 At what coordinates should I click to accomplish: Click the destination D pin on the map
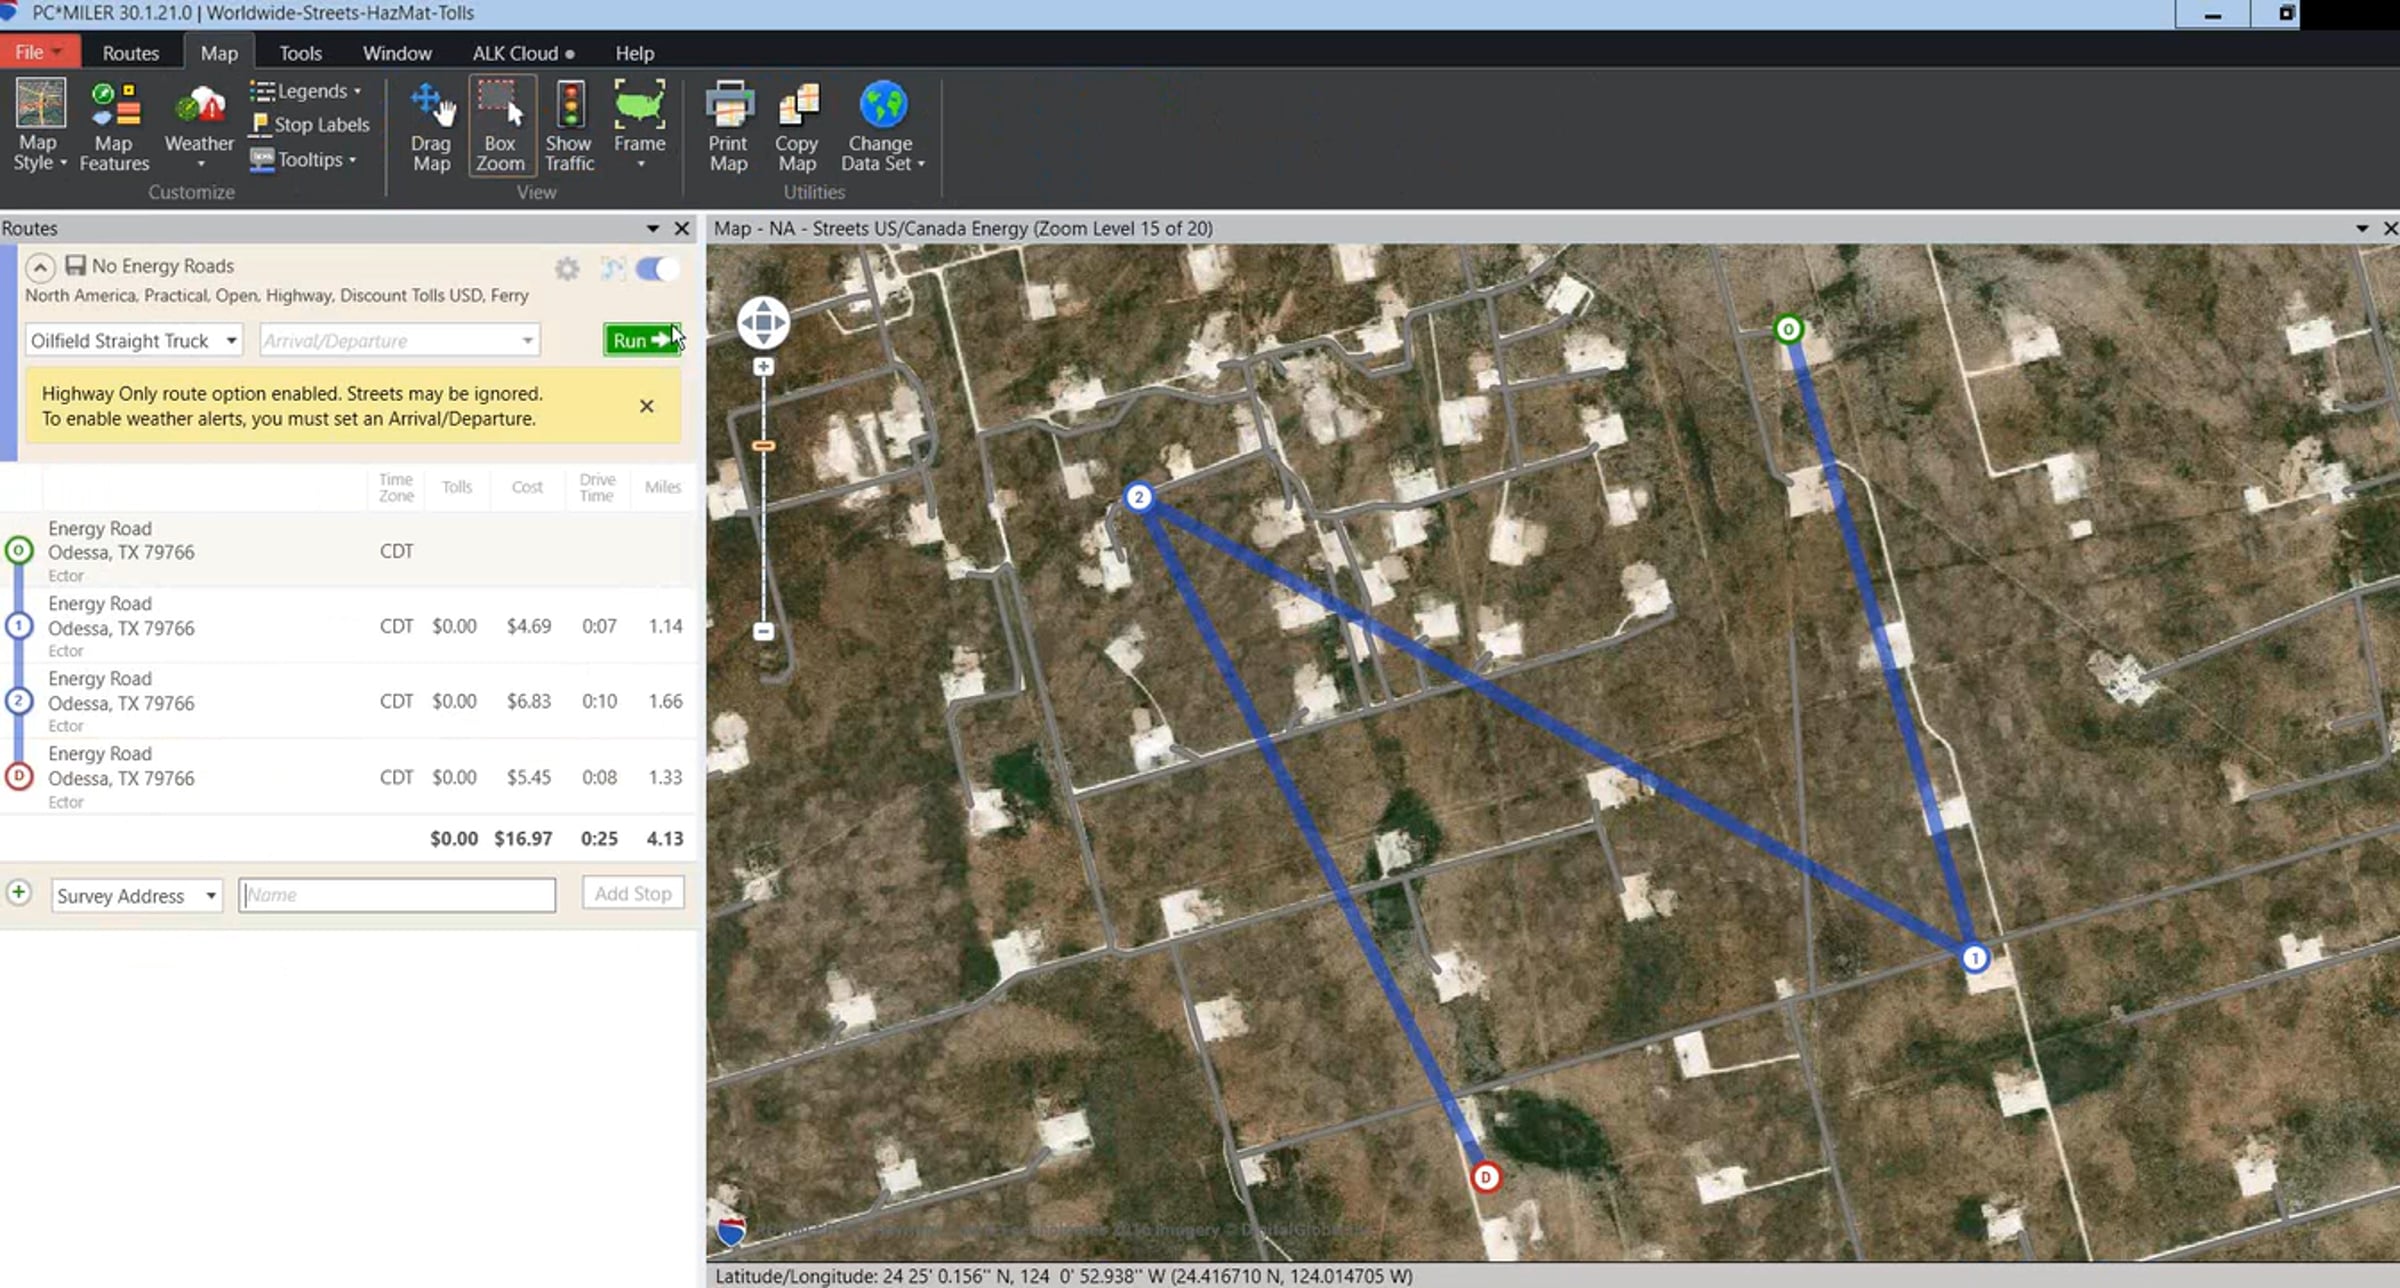[x=1485, y=1177]
